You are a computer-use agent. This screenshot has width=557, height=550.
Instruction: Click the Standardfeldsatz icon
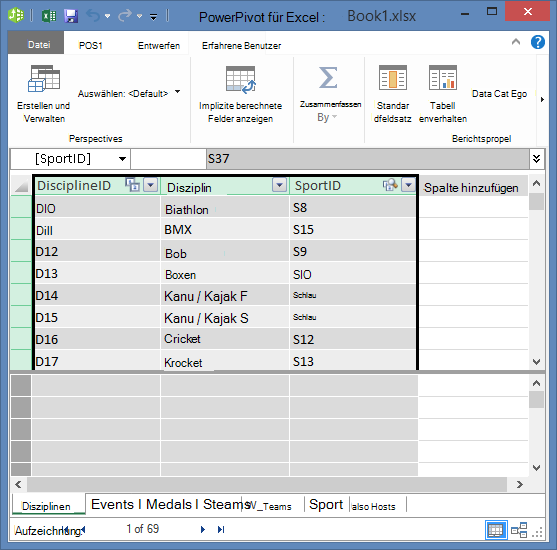(393, 77)
